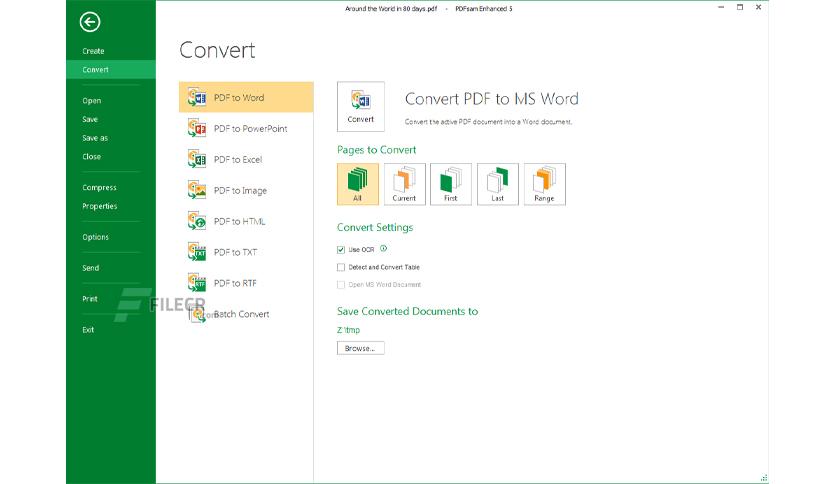Open Options in the sidebar
Image resolution: width=836 pixels, height=484 pixels.
(111, 237)
